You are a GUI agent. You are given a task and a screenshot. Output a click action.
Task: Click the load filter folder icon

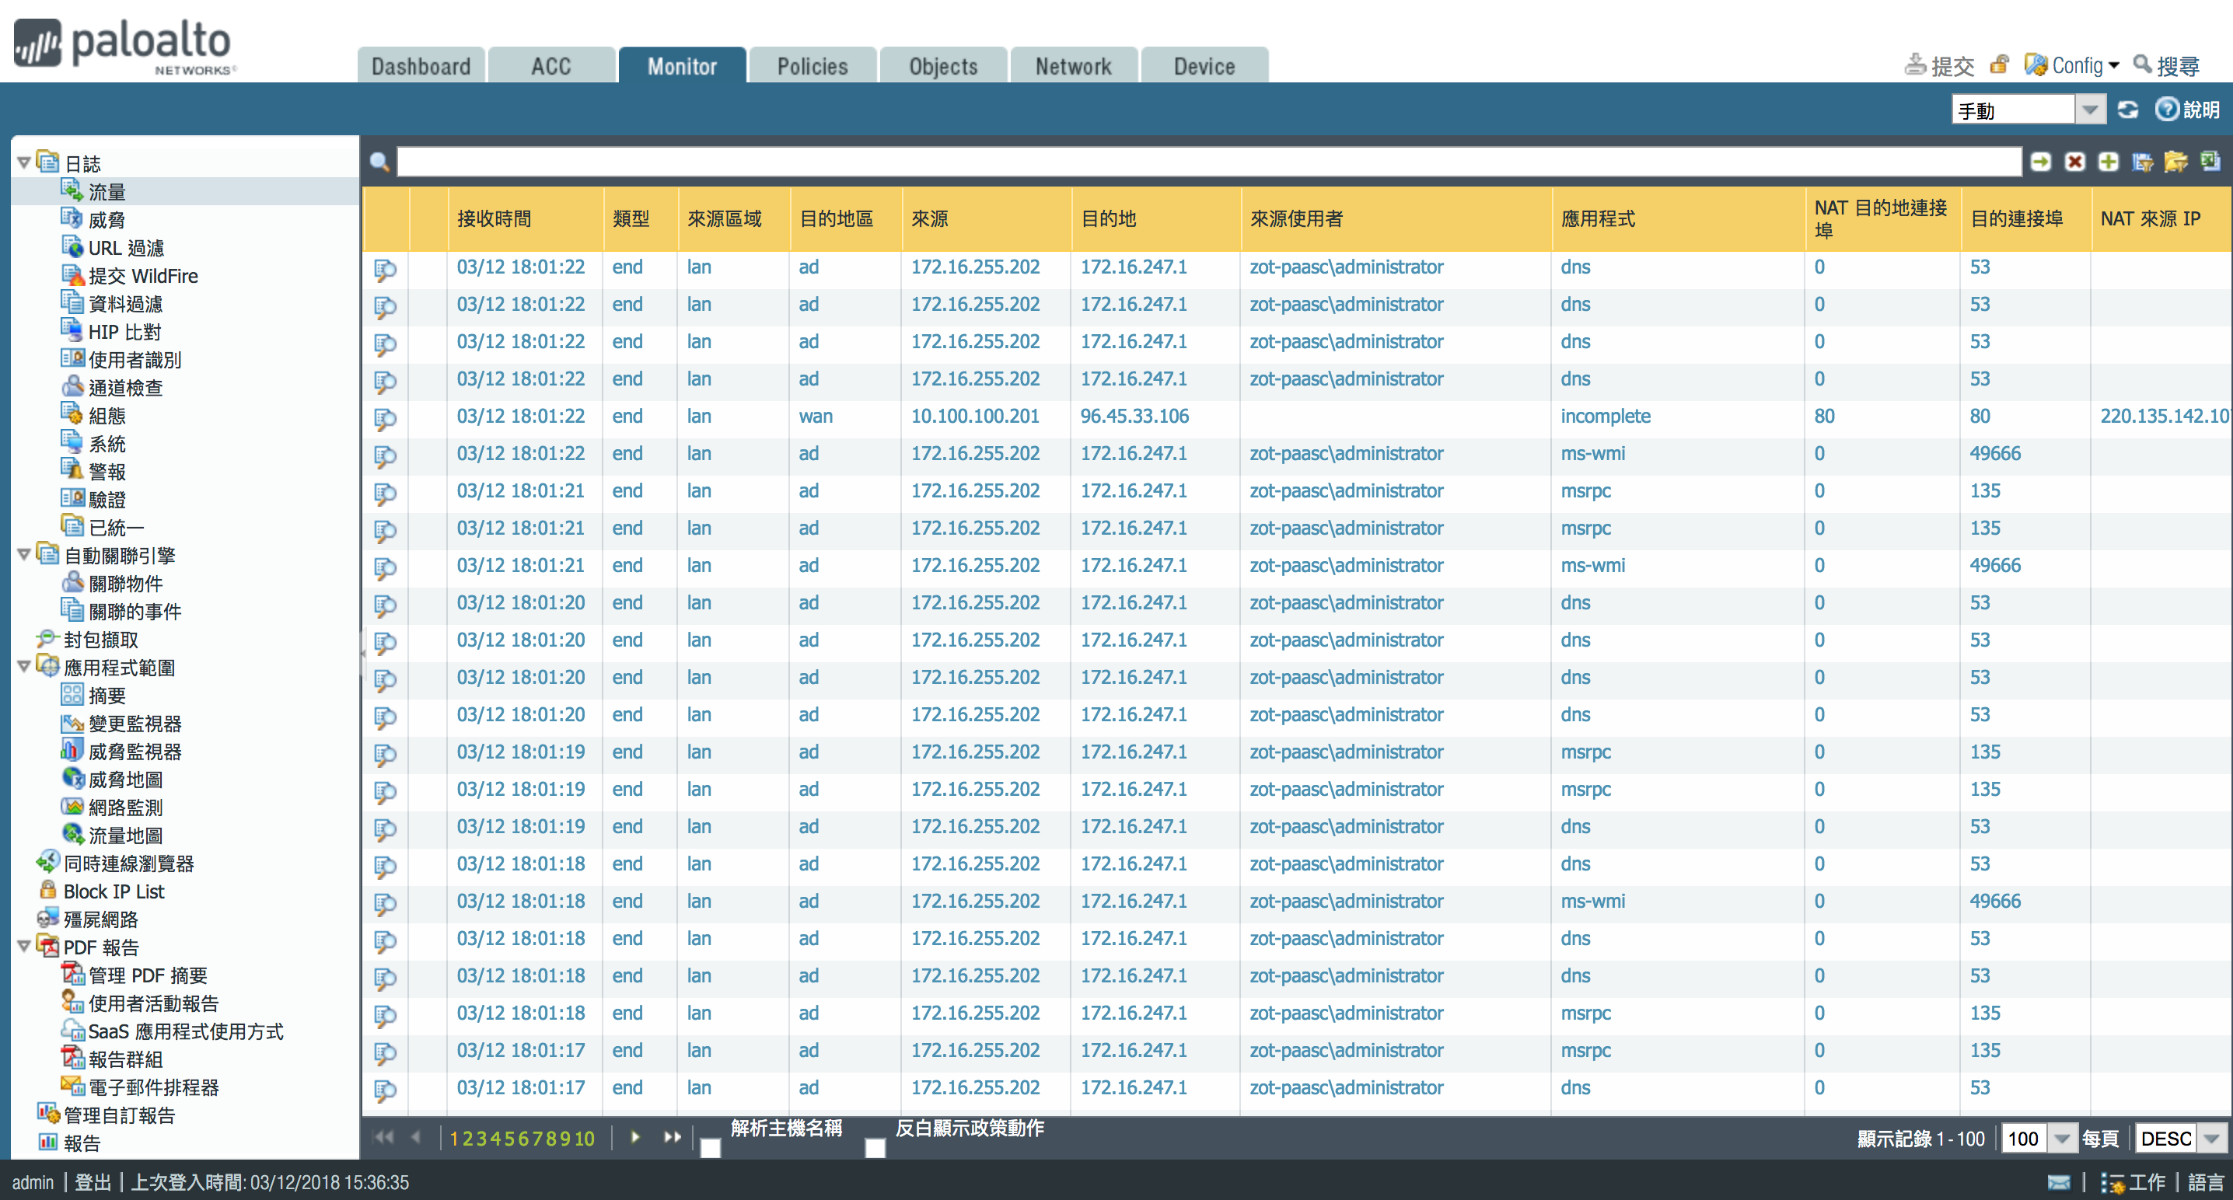click(x=2176, y=161)
